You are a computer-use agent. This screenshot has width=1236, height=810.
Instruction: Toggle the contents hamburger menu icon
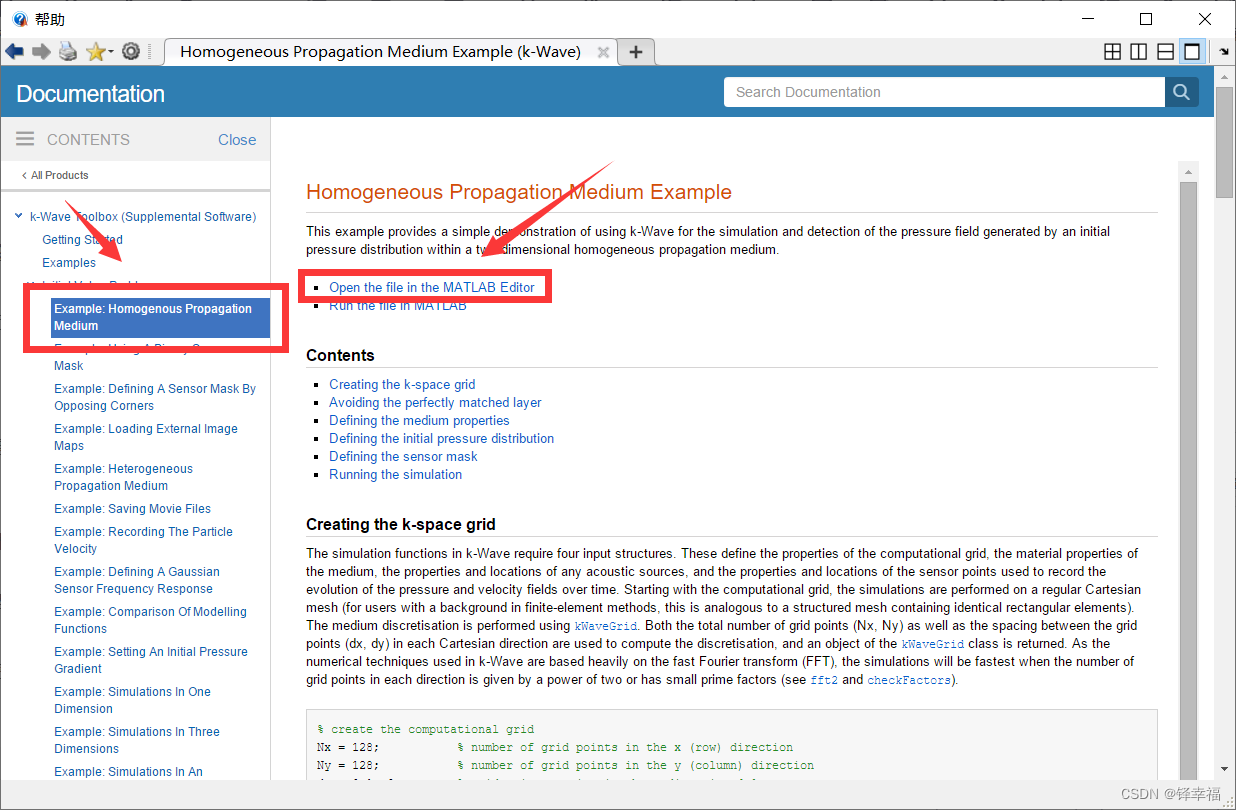[x=25, y=139]
